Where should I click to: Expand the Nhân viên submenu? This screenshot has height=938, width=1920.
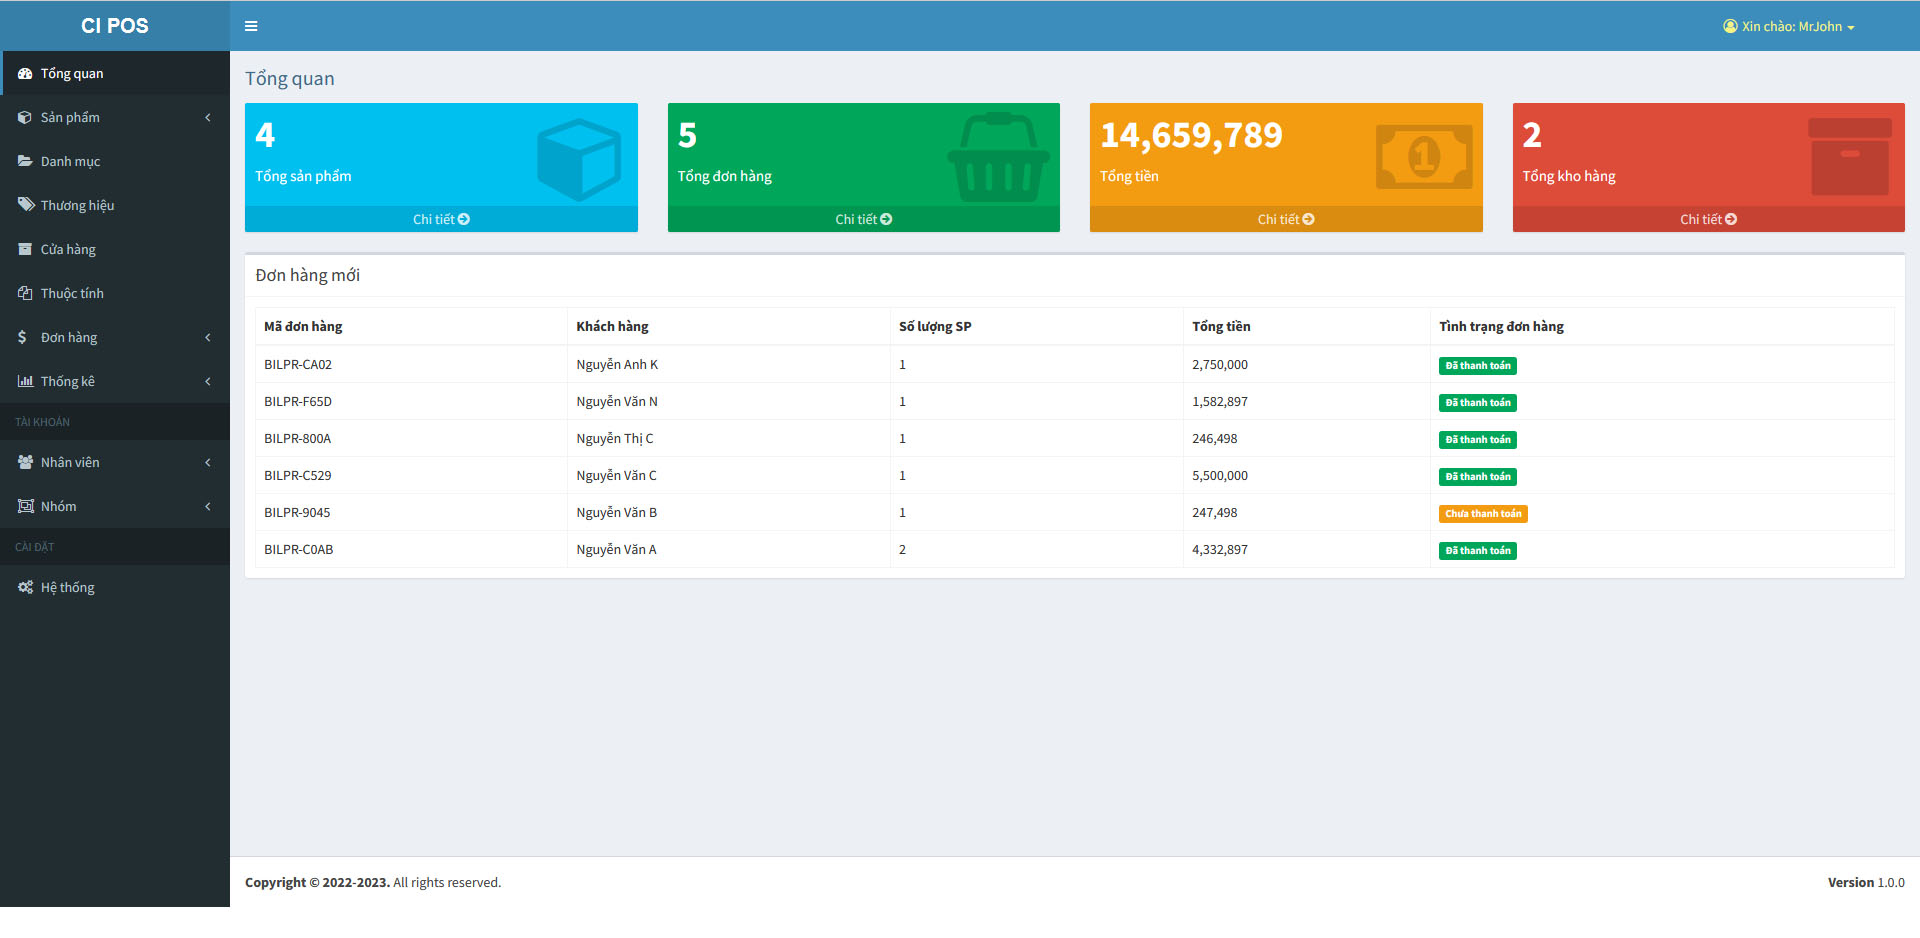(207, 462)
